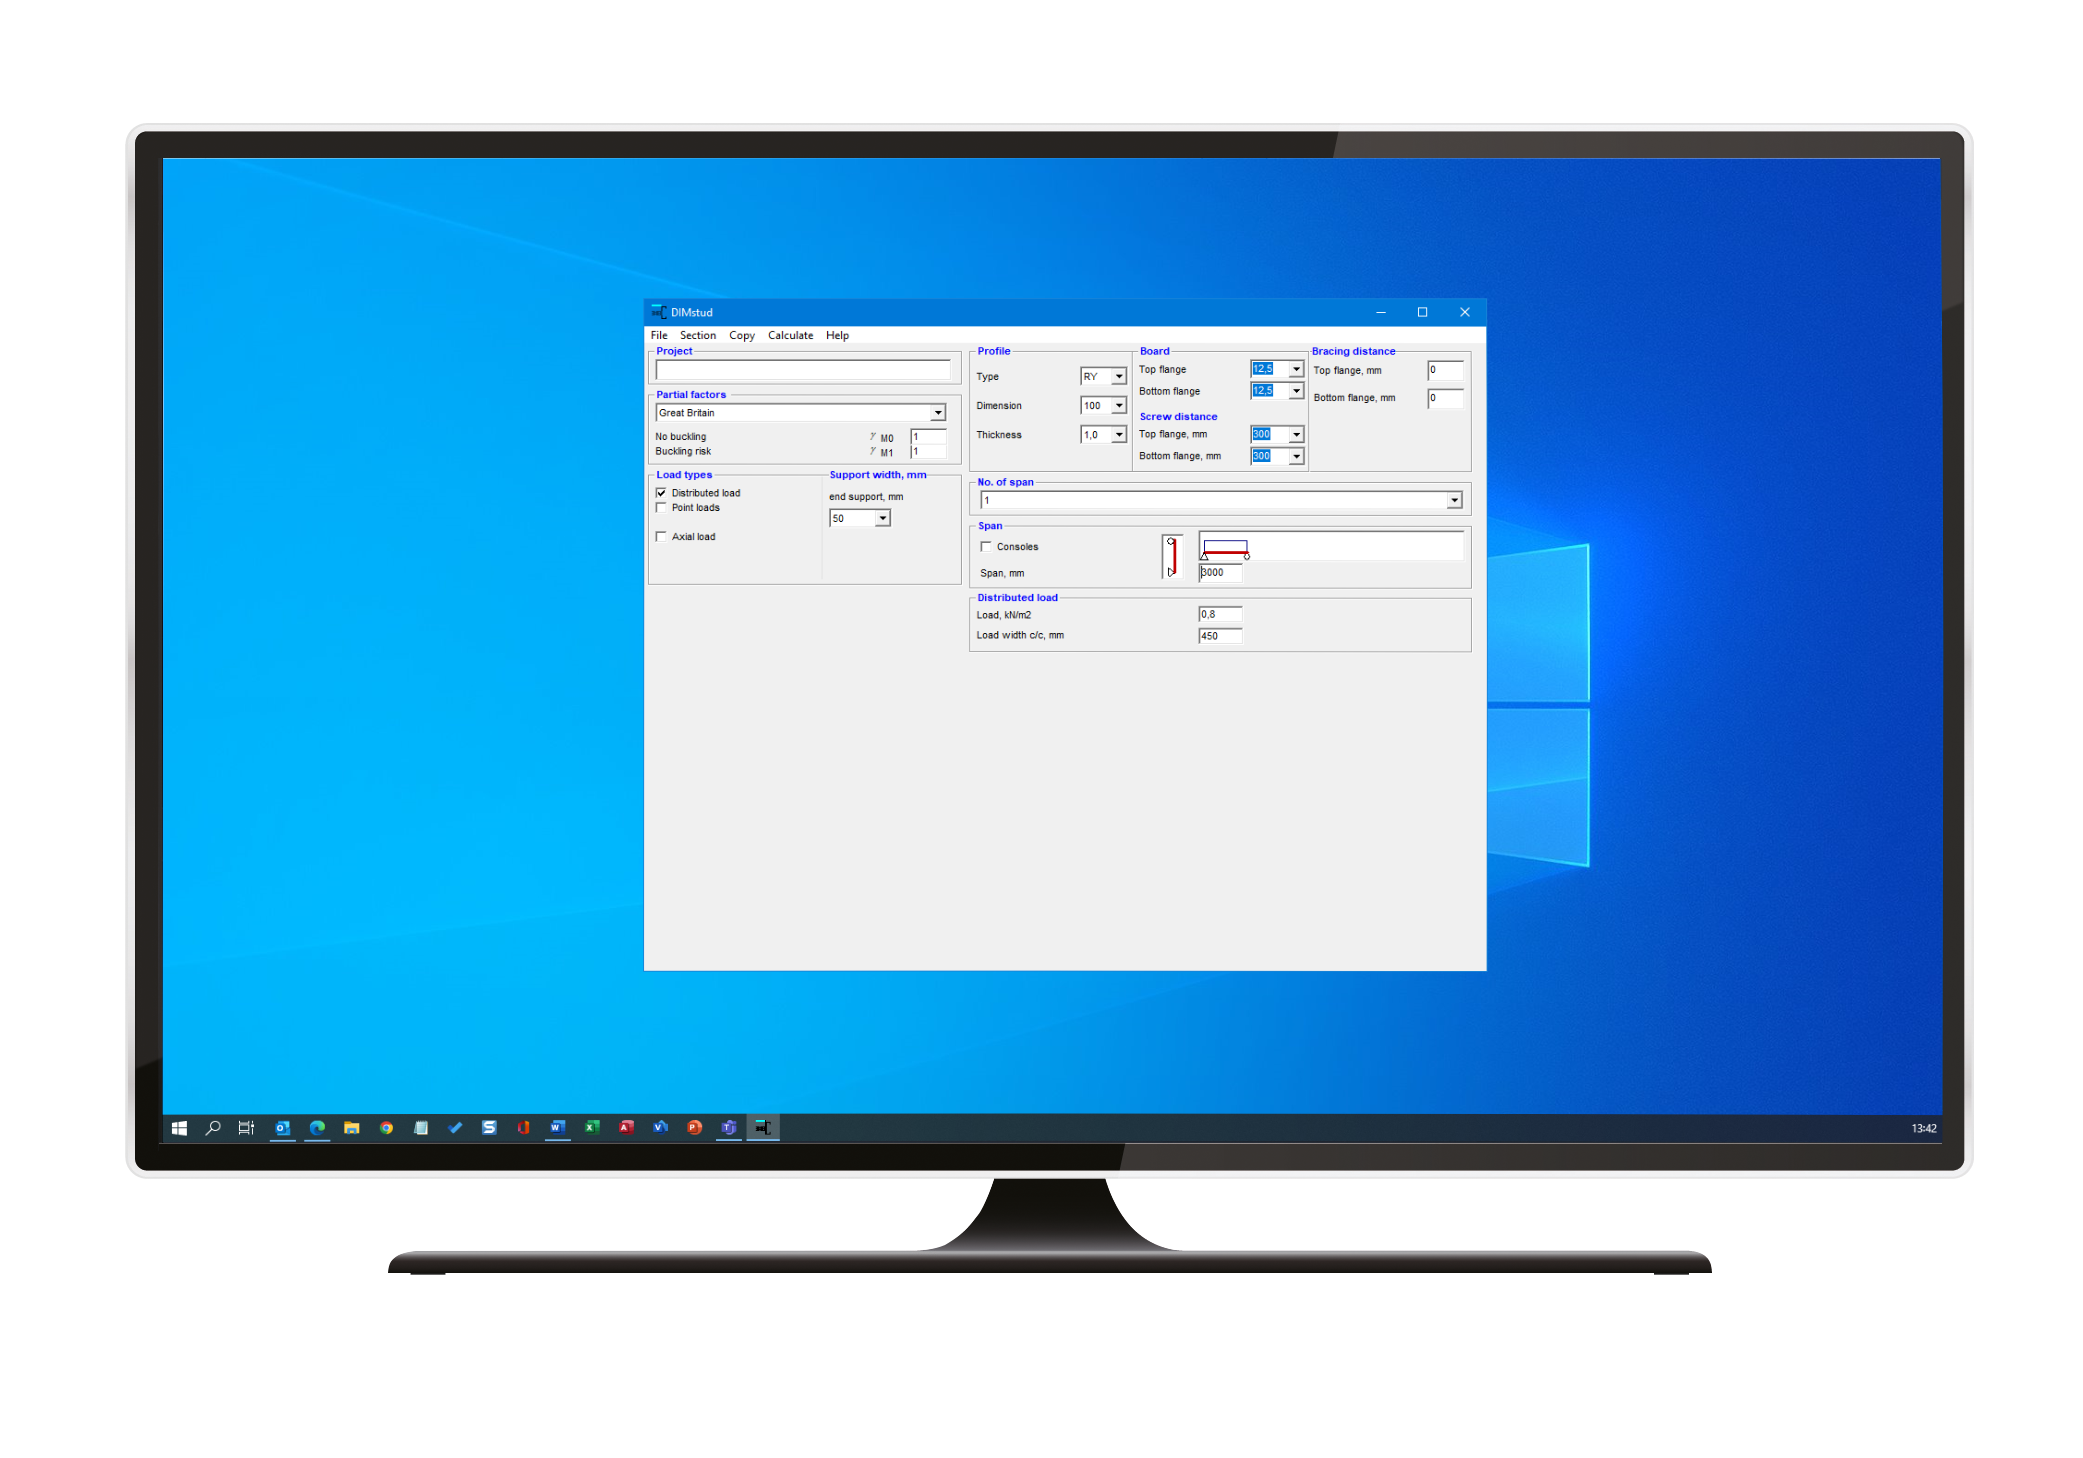Screen dimensions: 2083x1458
Task: Enable the Point loads checkbox
Action: pos(661,508)
